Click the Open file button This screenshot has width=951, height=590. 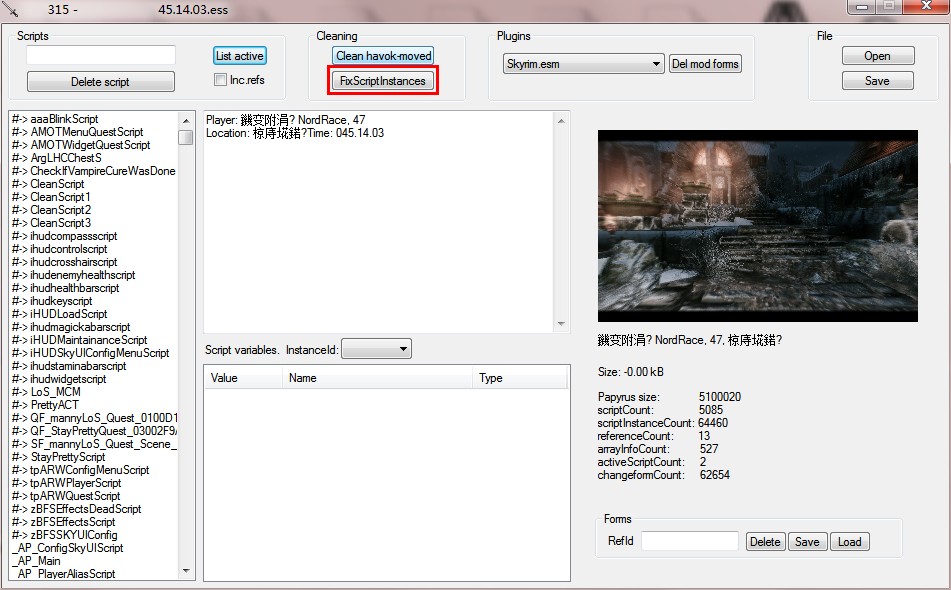tap(877, 56)
